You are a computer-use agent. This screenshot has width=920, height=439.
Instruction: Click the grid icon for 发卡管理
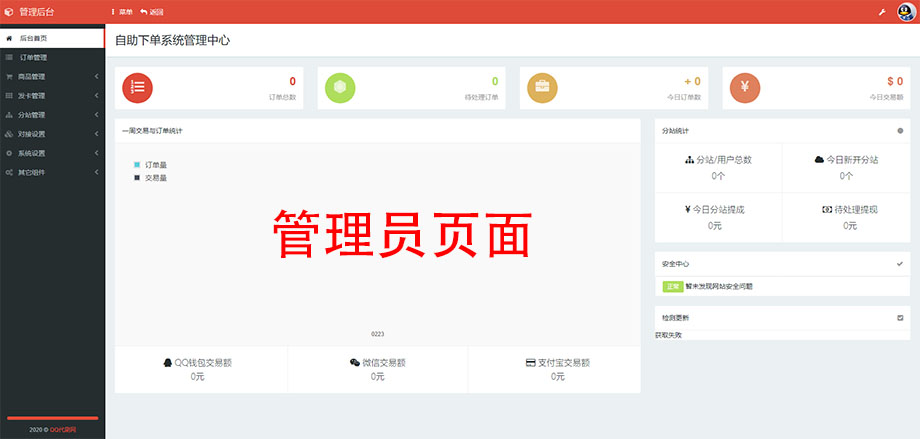point(9,96)
